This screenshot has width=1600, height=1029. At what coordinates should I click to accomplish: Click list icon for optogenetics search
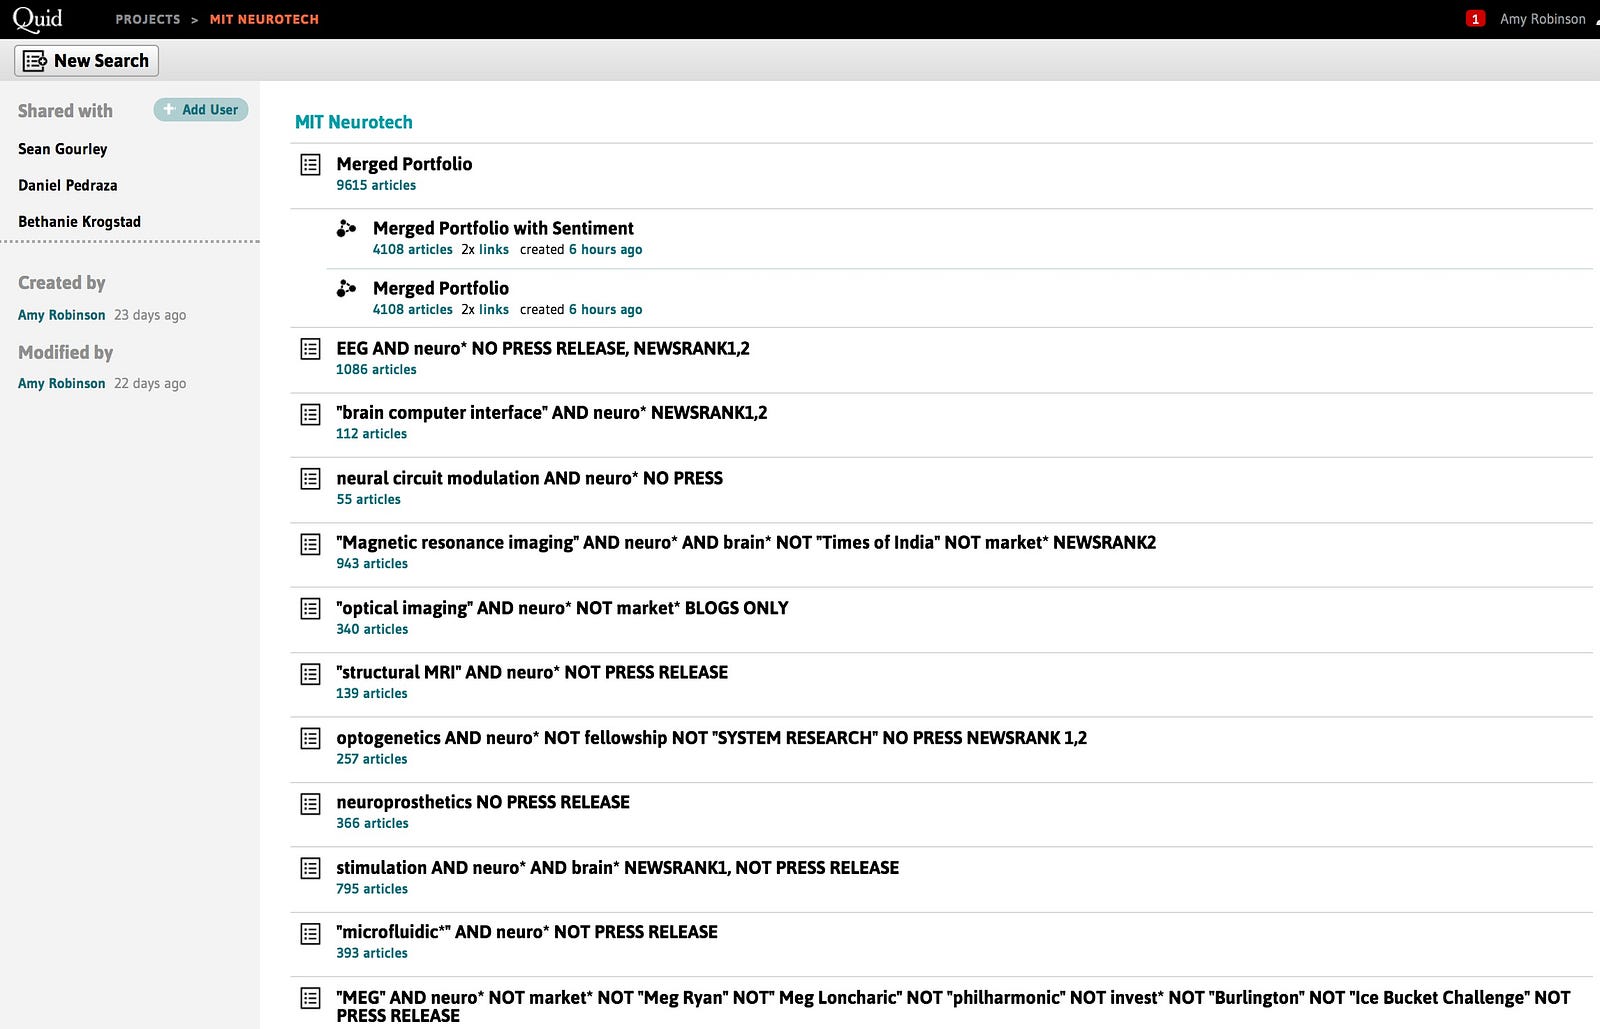coord(311,739)
